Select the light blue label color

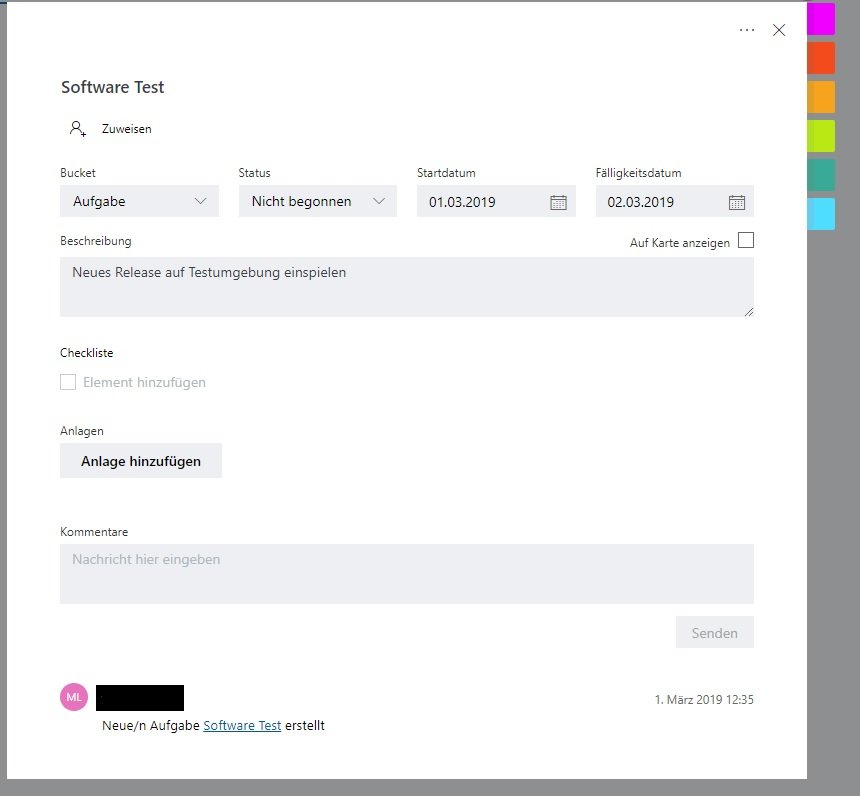click(x=821, y=213)
